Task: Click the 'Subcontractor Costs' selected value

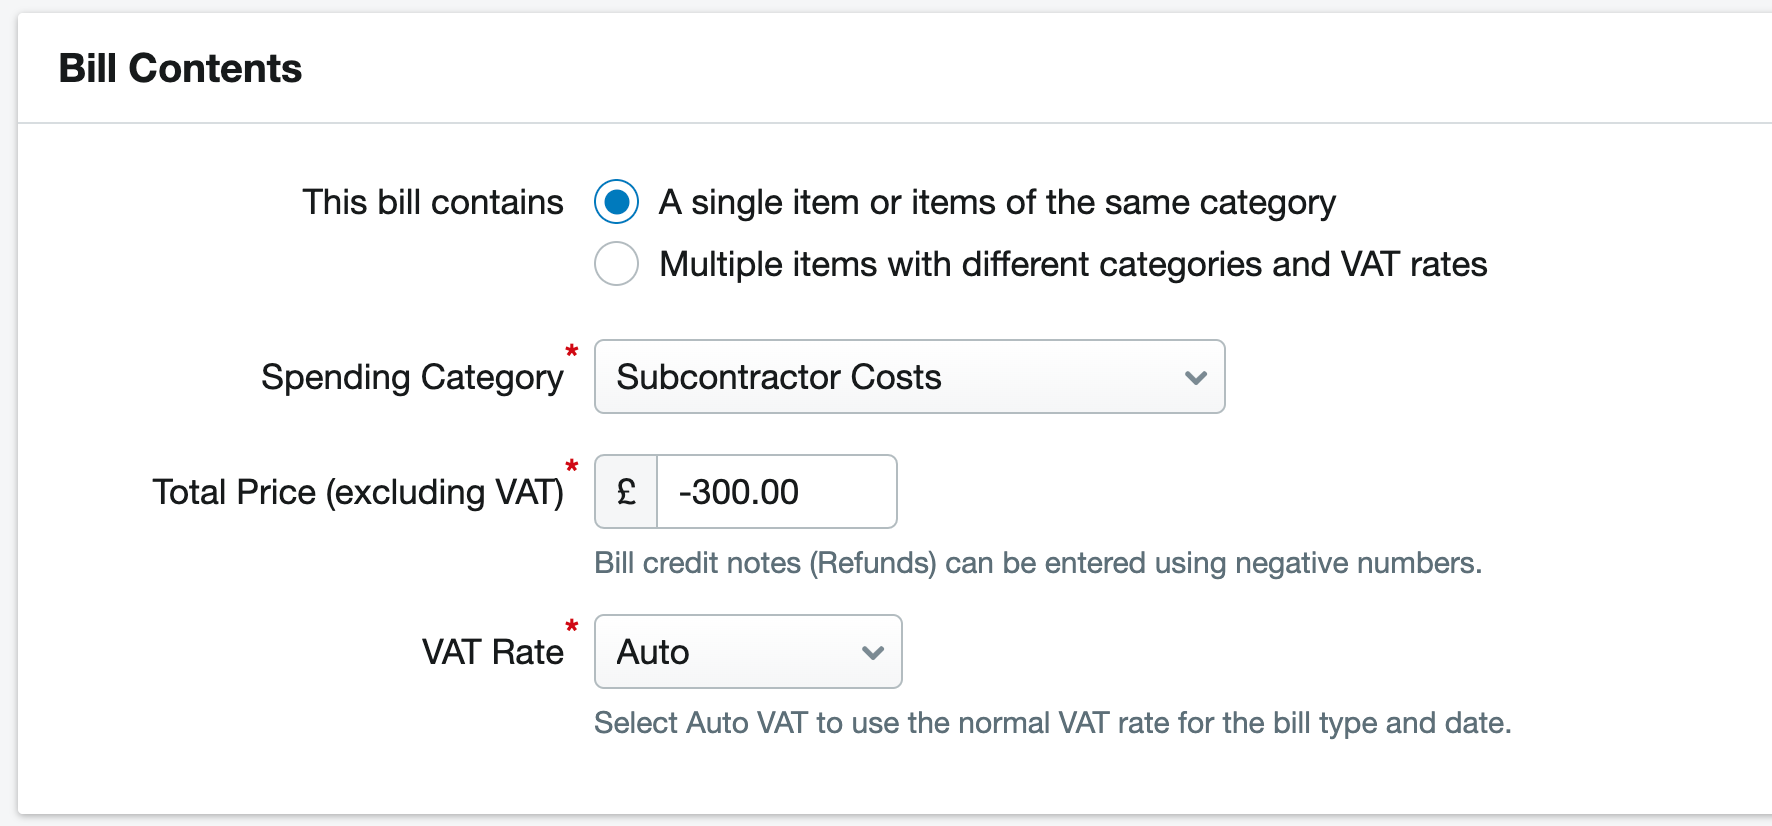Action: [x=779, y=377]
